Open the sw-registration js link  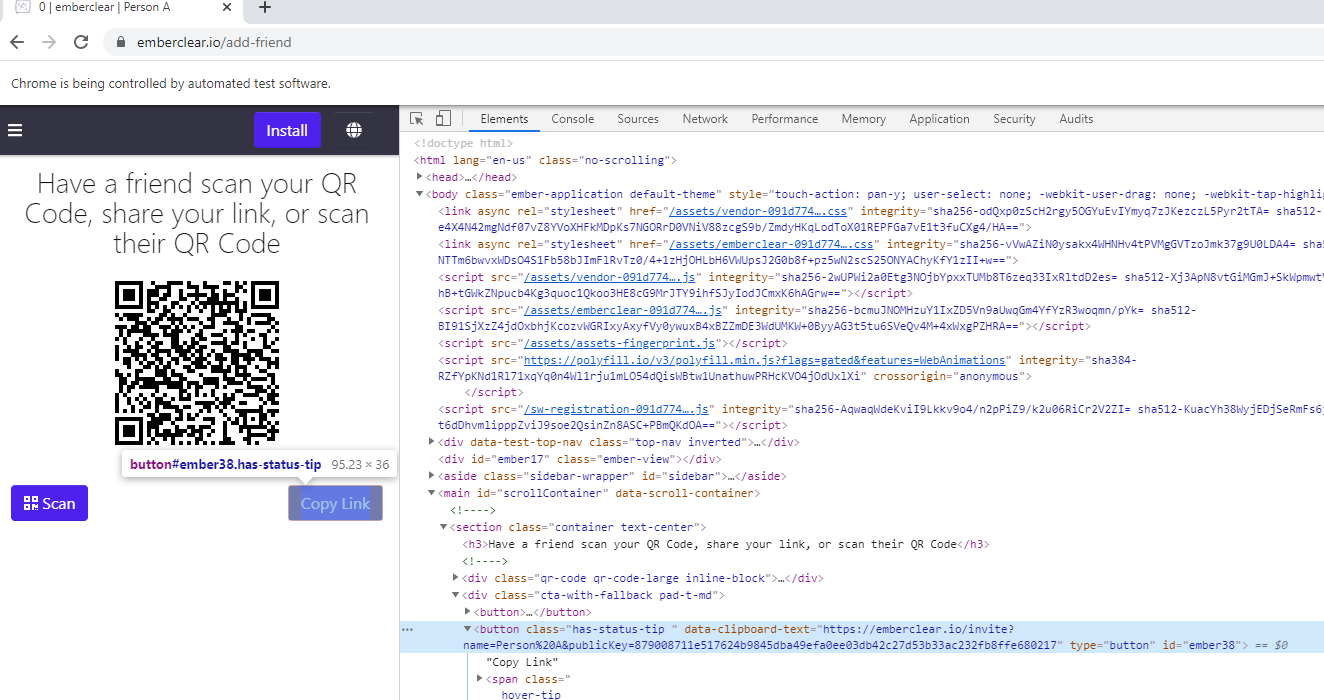[x=616, y=409]
